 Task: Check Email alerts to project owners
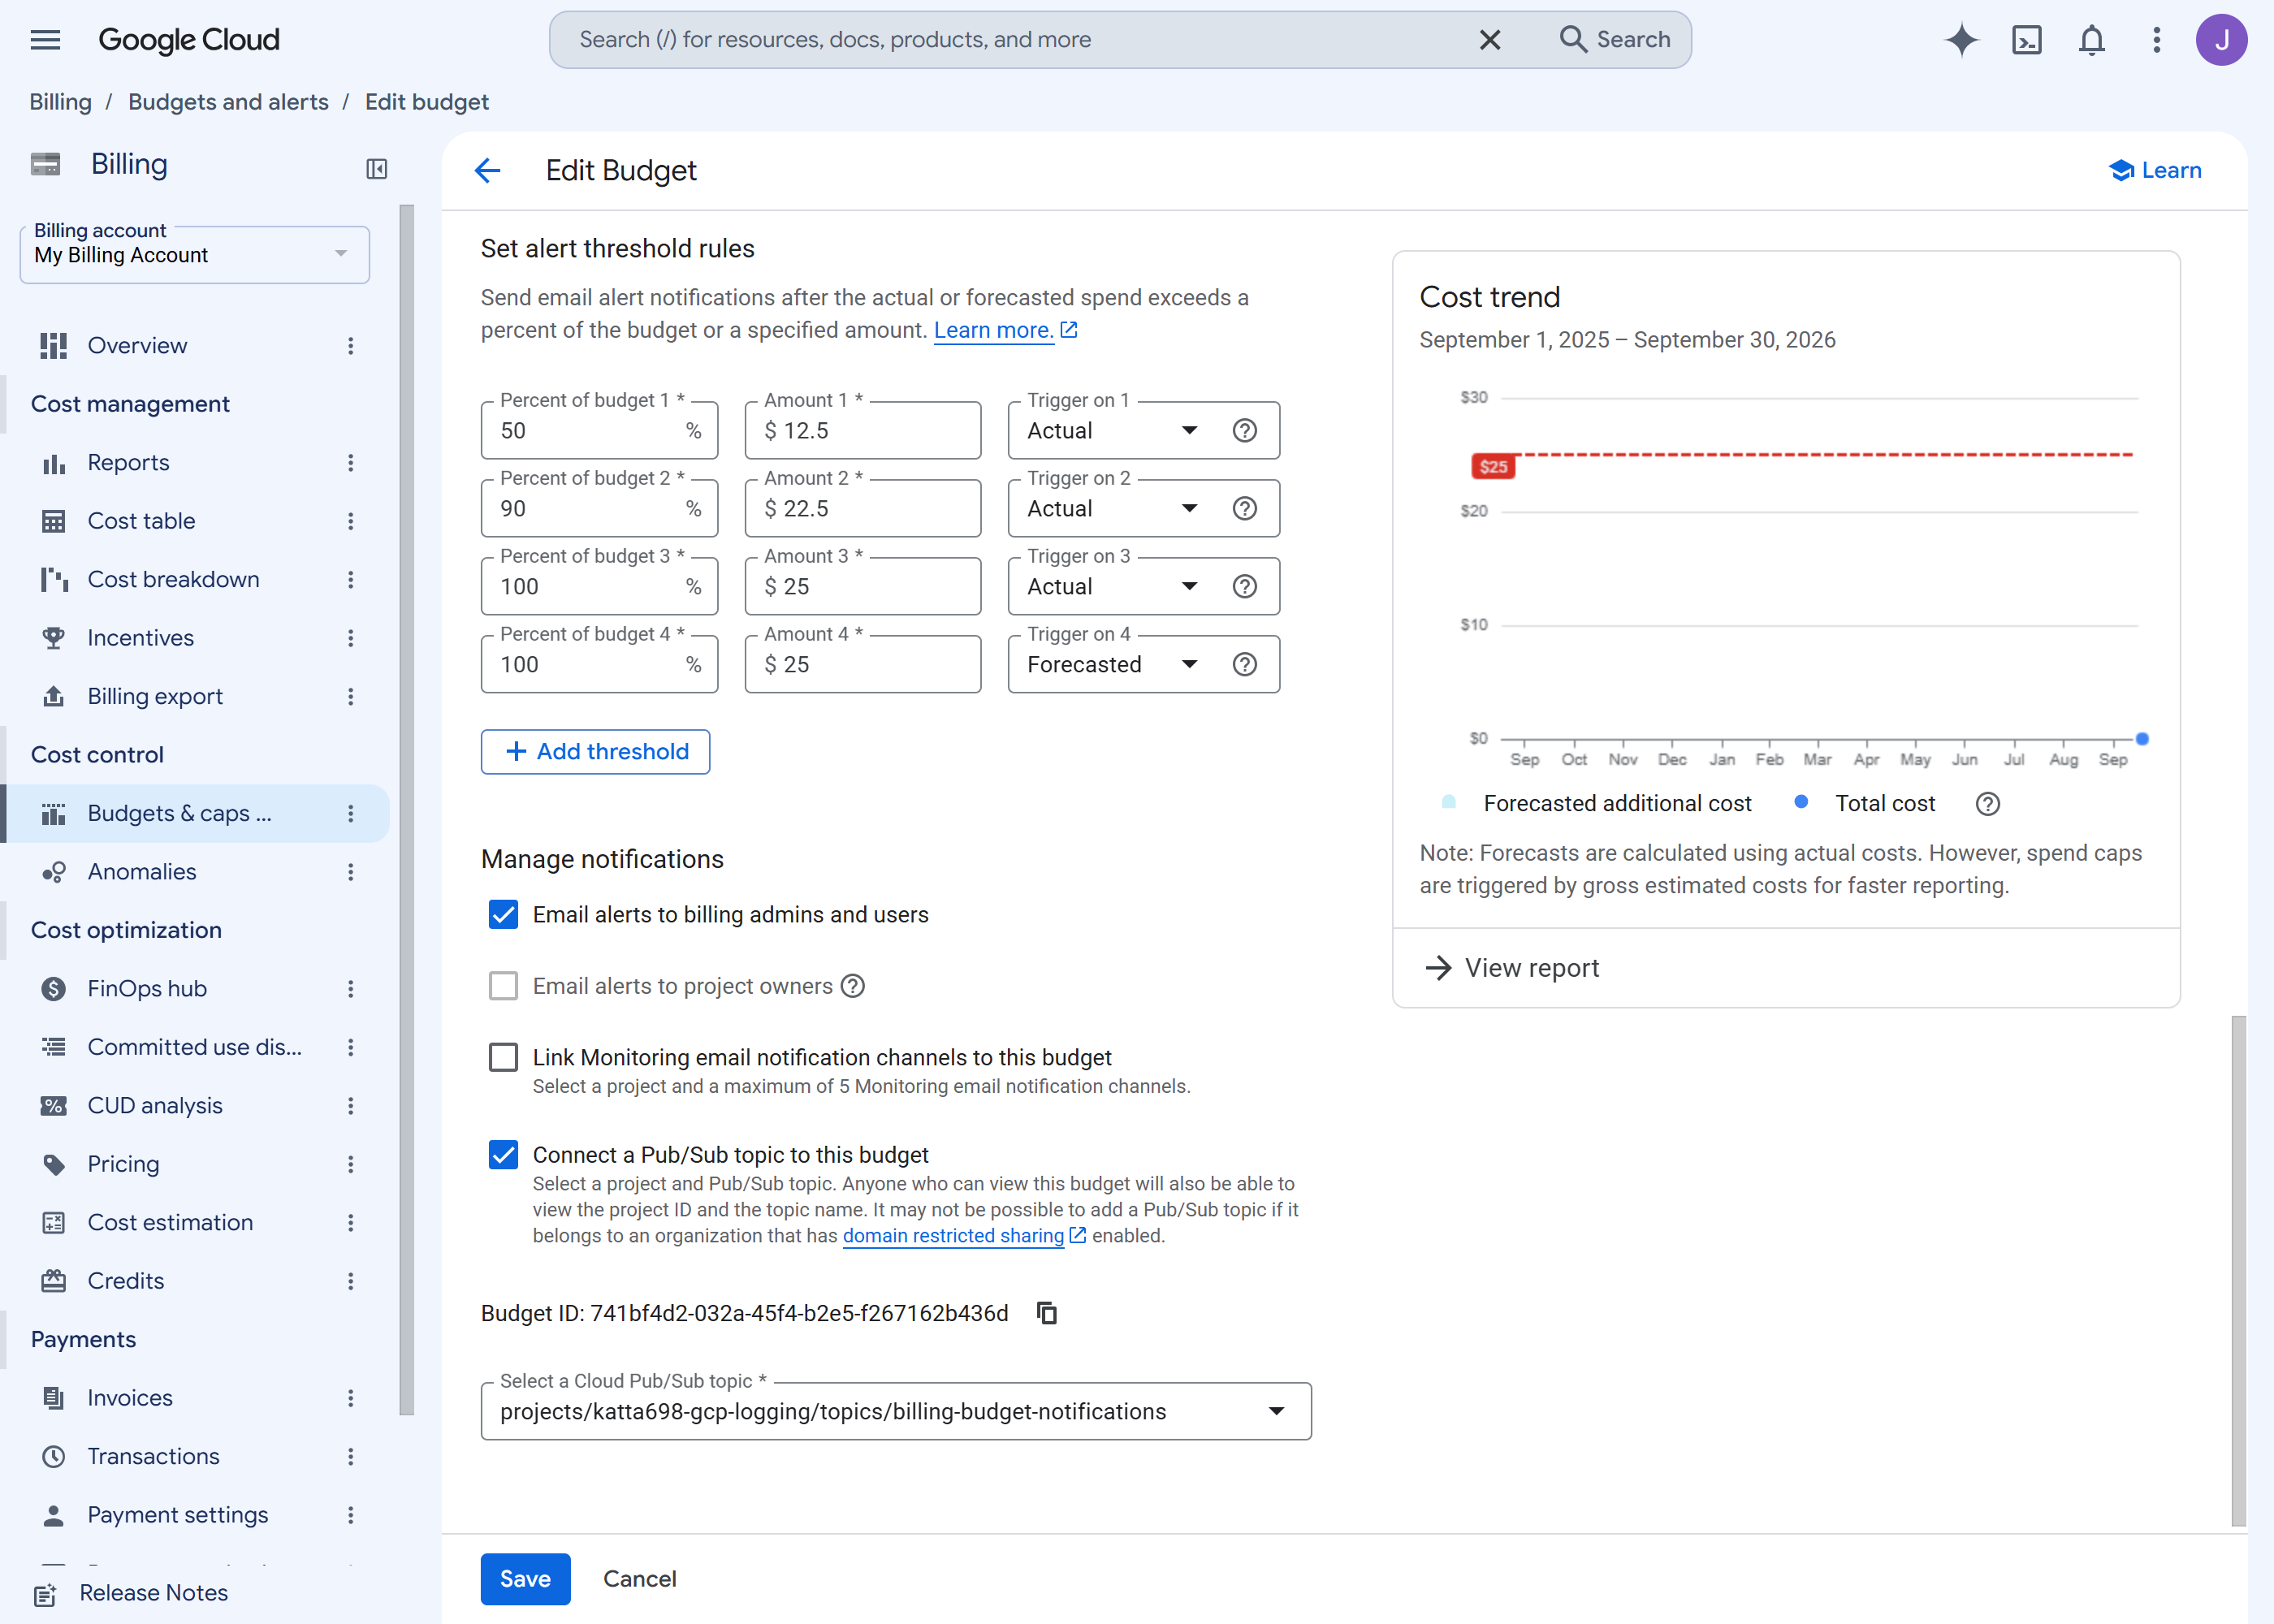503,987
